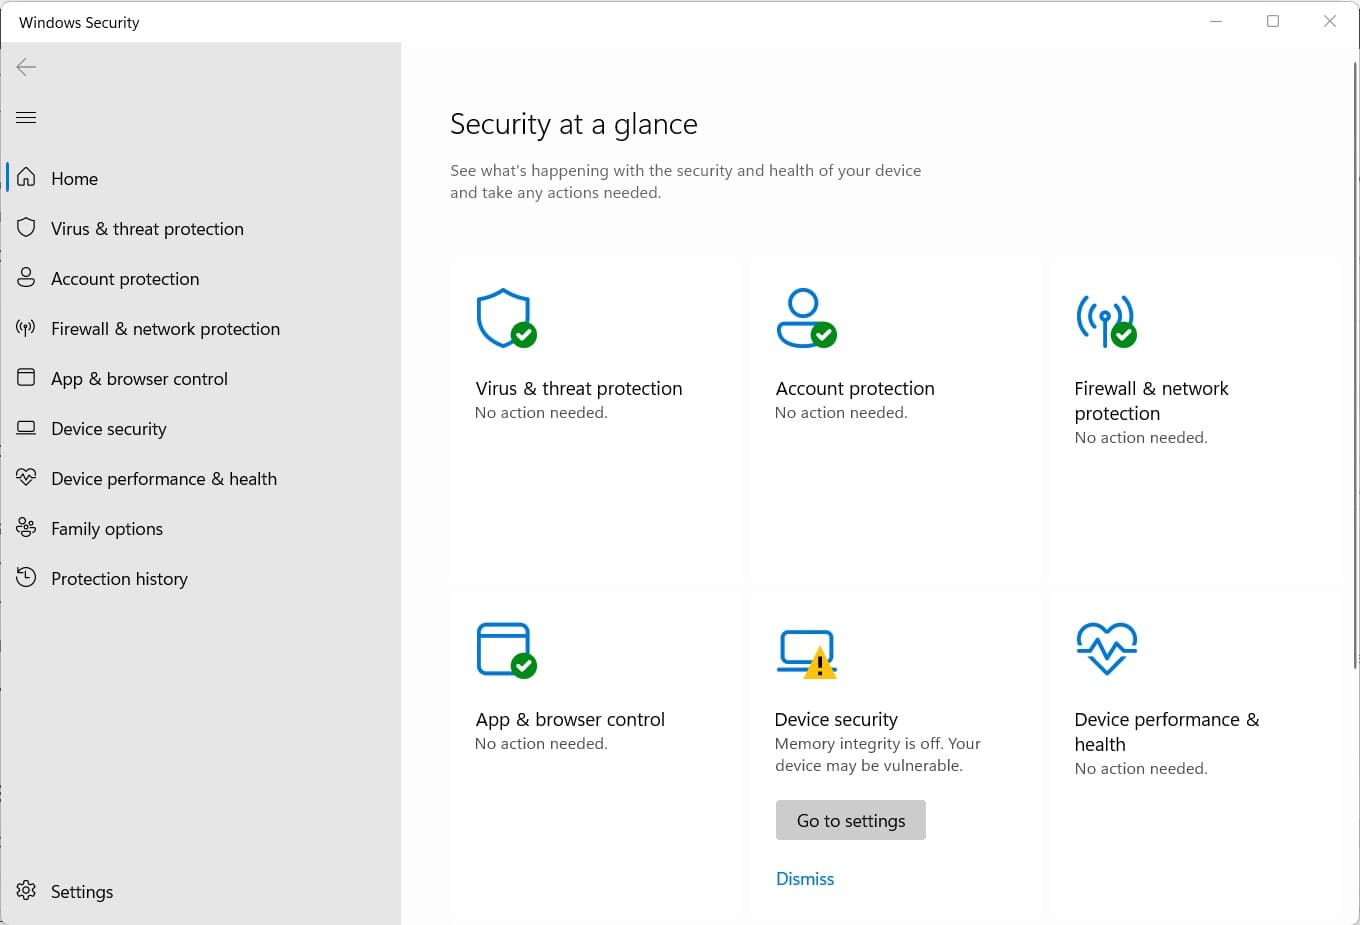The width and height of the screenshot is (1360, 925).
Task: Open the App & browser control window tile icon
Action: click(x=505, y=649)
